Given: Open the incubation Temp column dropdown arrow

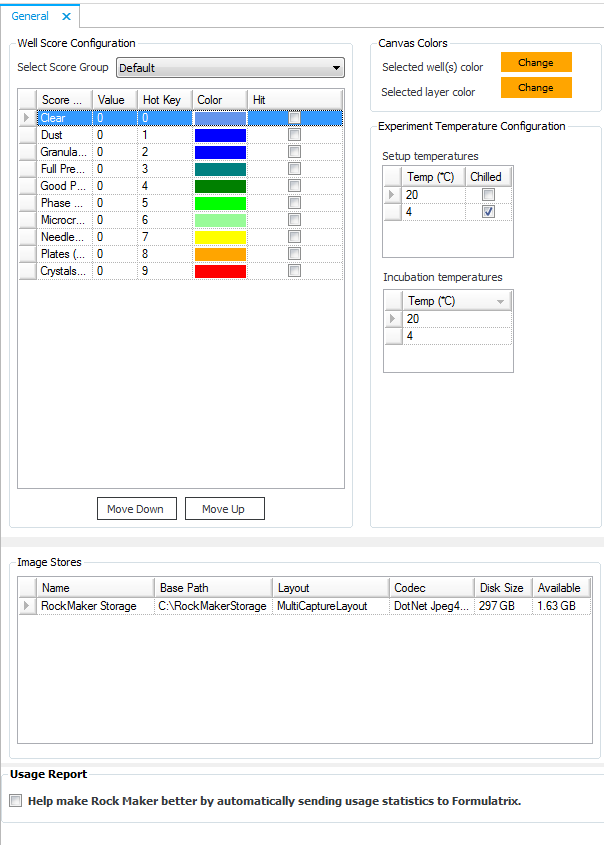Looking at the screenshot, I should click(x=501, y=301).
